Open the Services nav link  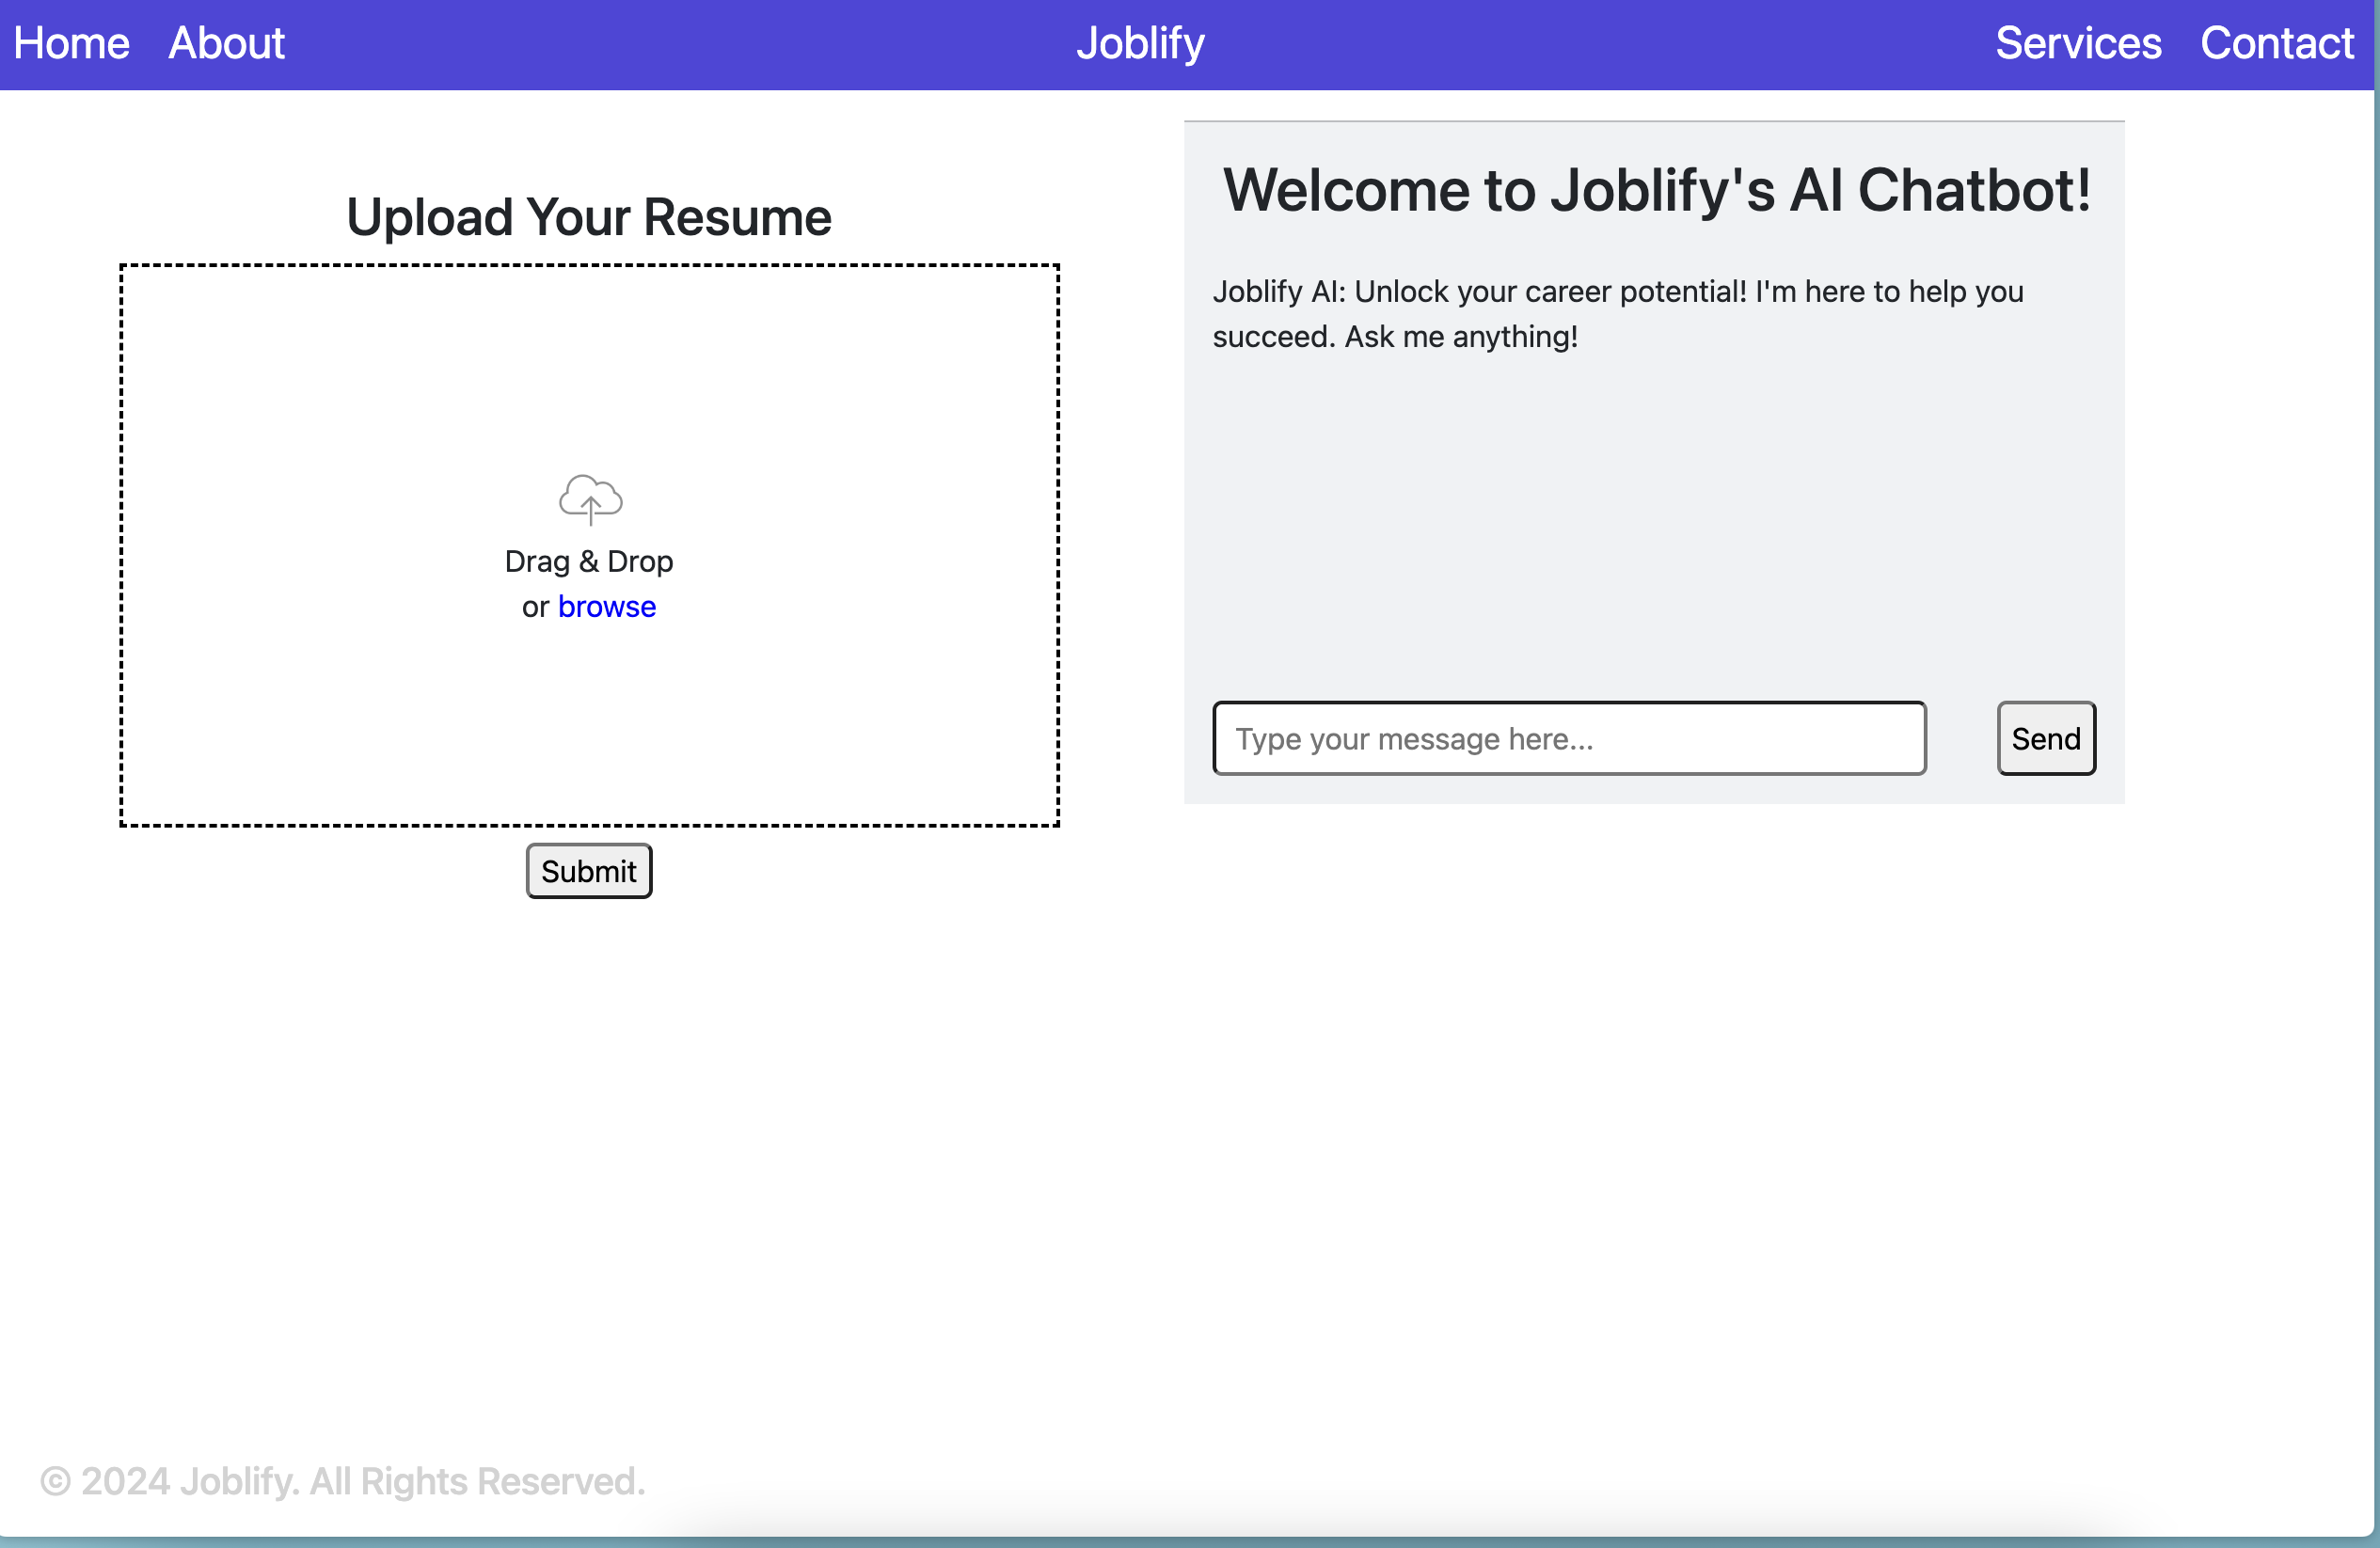tap(2078, 43)
